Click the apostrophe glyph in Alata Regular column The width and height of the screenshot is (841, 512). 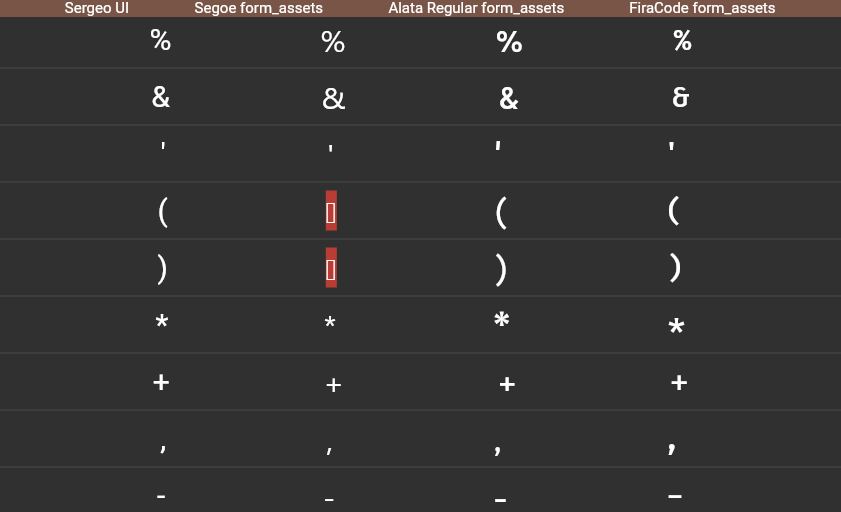coord(498,145)
